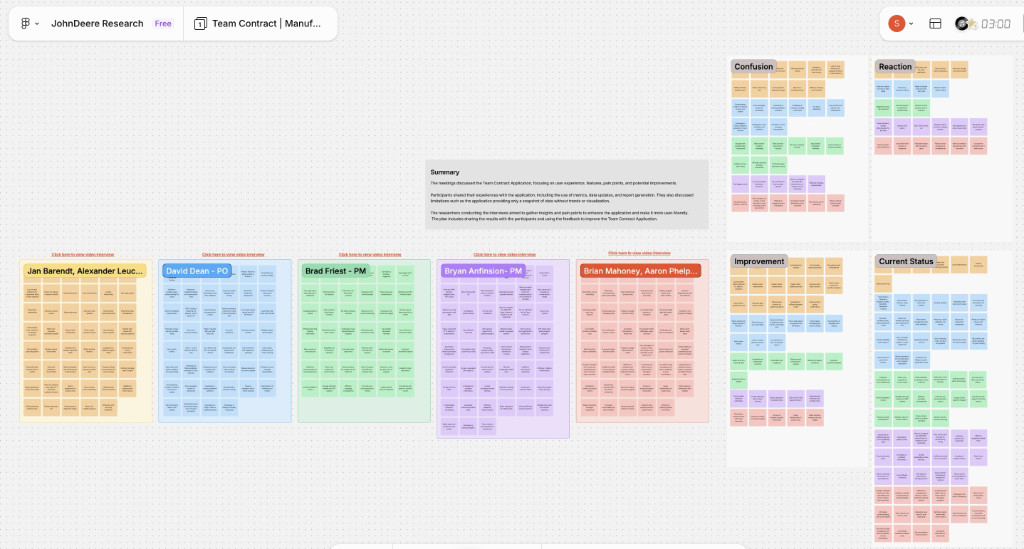Open video interview link above Jan Barendt section
Screen dimensions: 1024x549
[83, 255]
